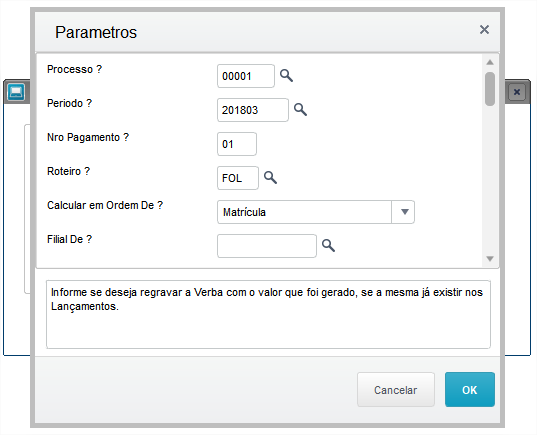Open the Periodo search magnifier
Screen dimensions: 537x435
click(300, 110)
